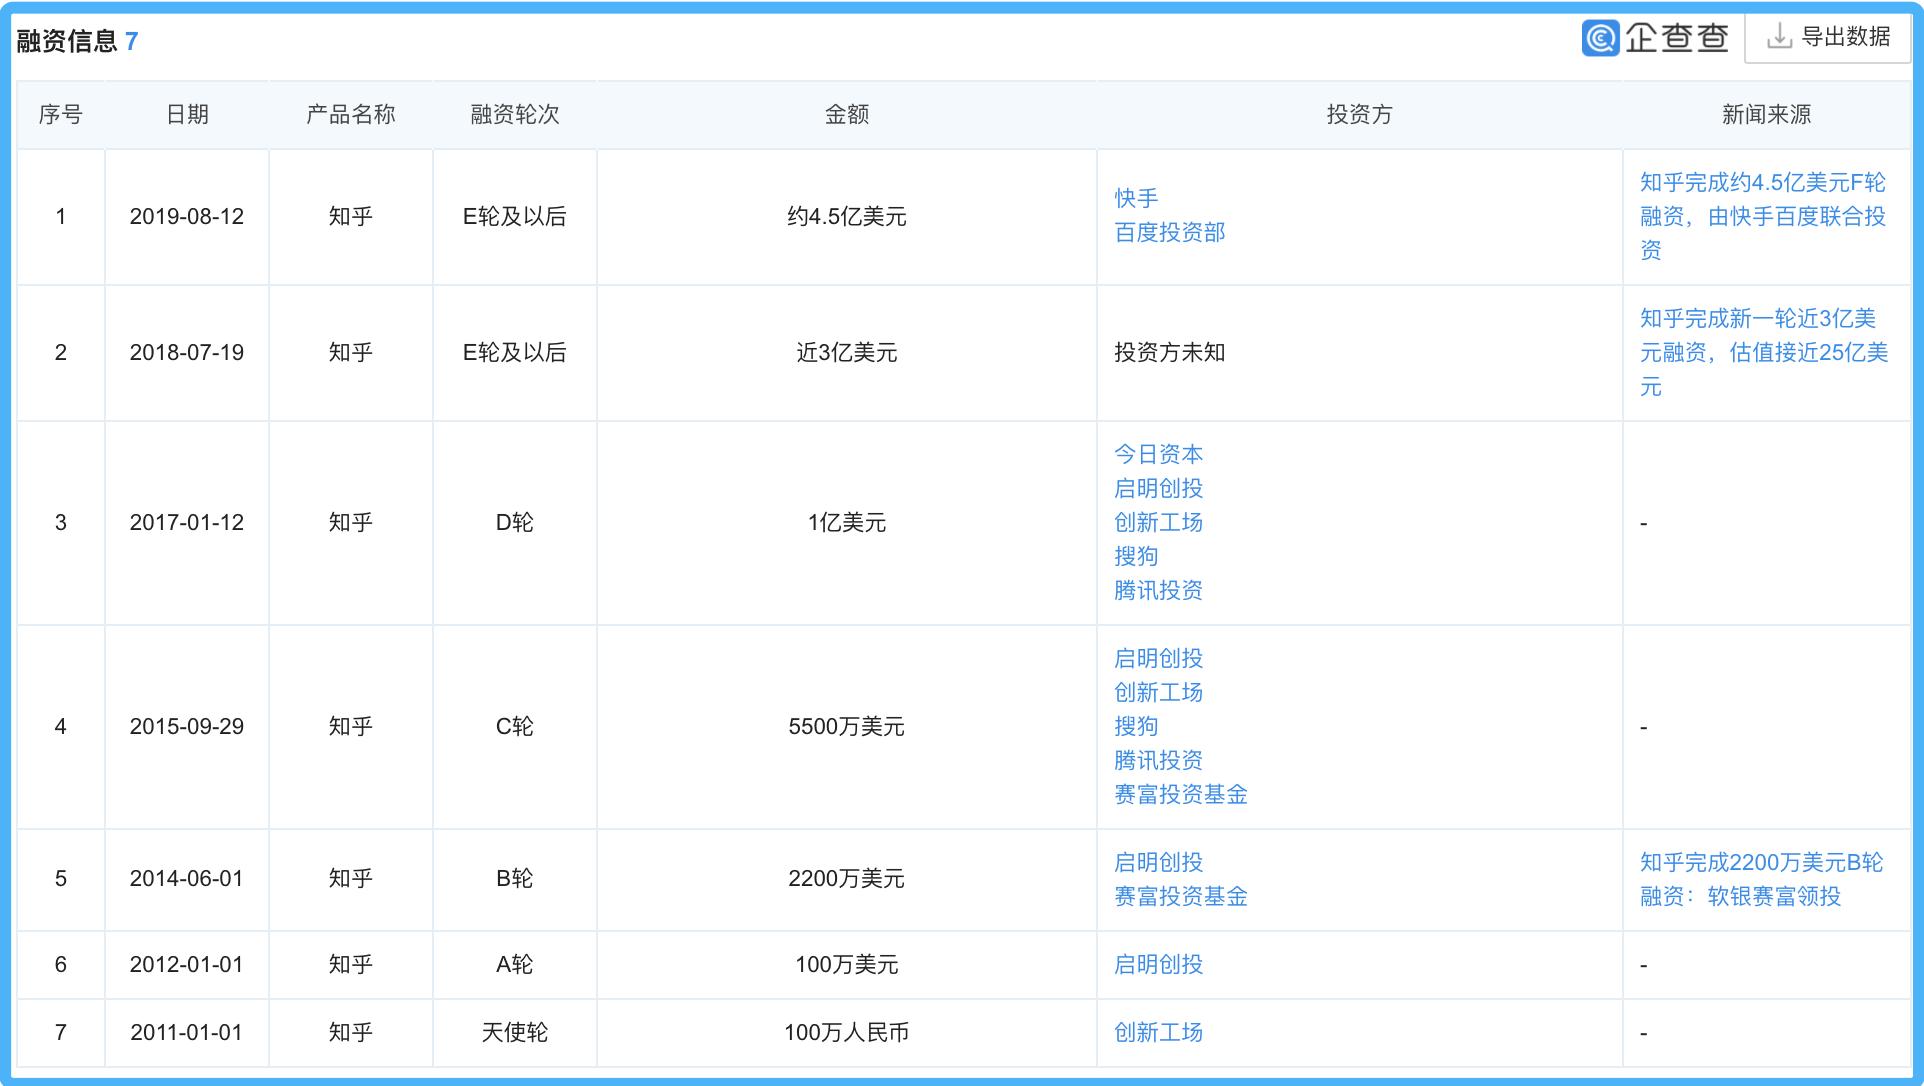Click the amount 2200万美元

tap(847, 879)
